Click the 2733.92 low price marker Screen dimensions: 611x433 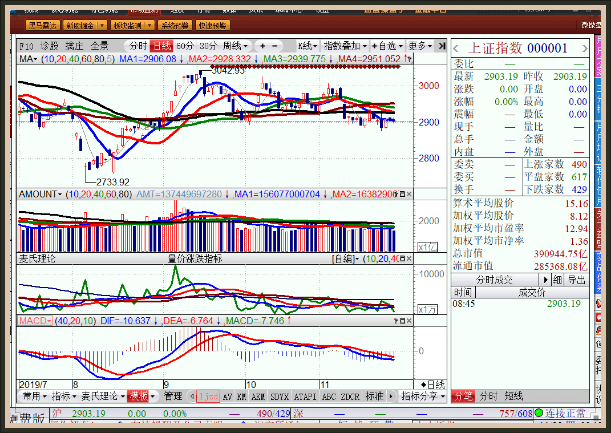pos(113,182)
